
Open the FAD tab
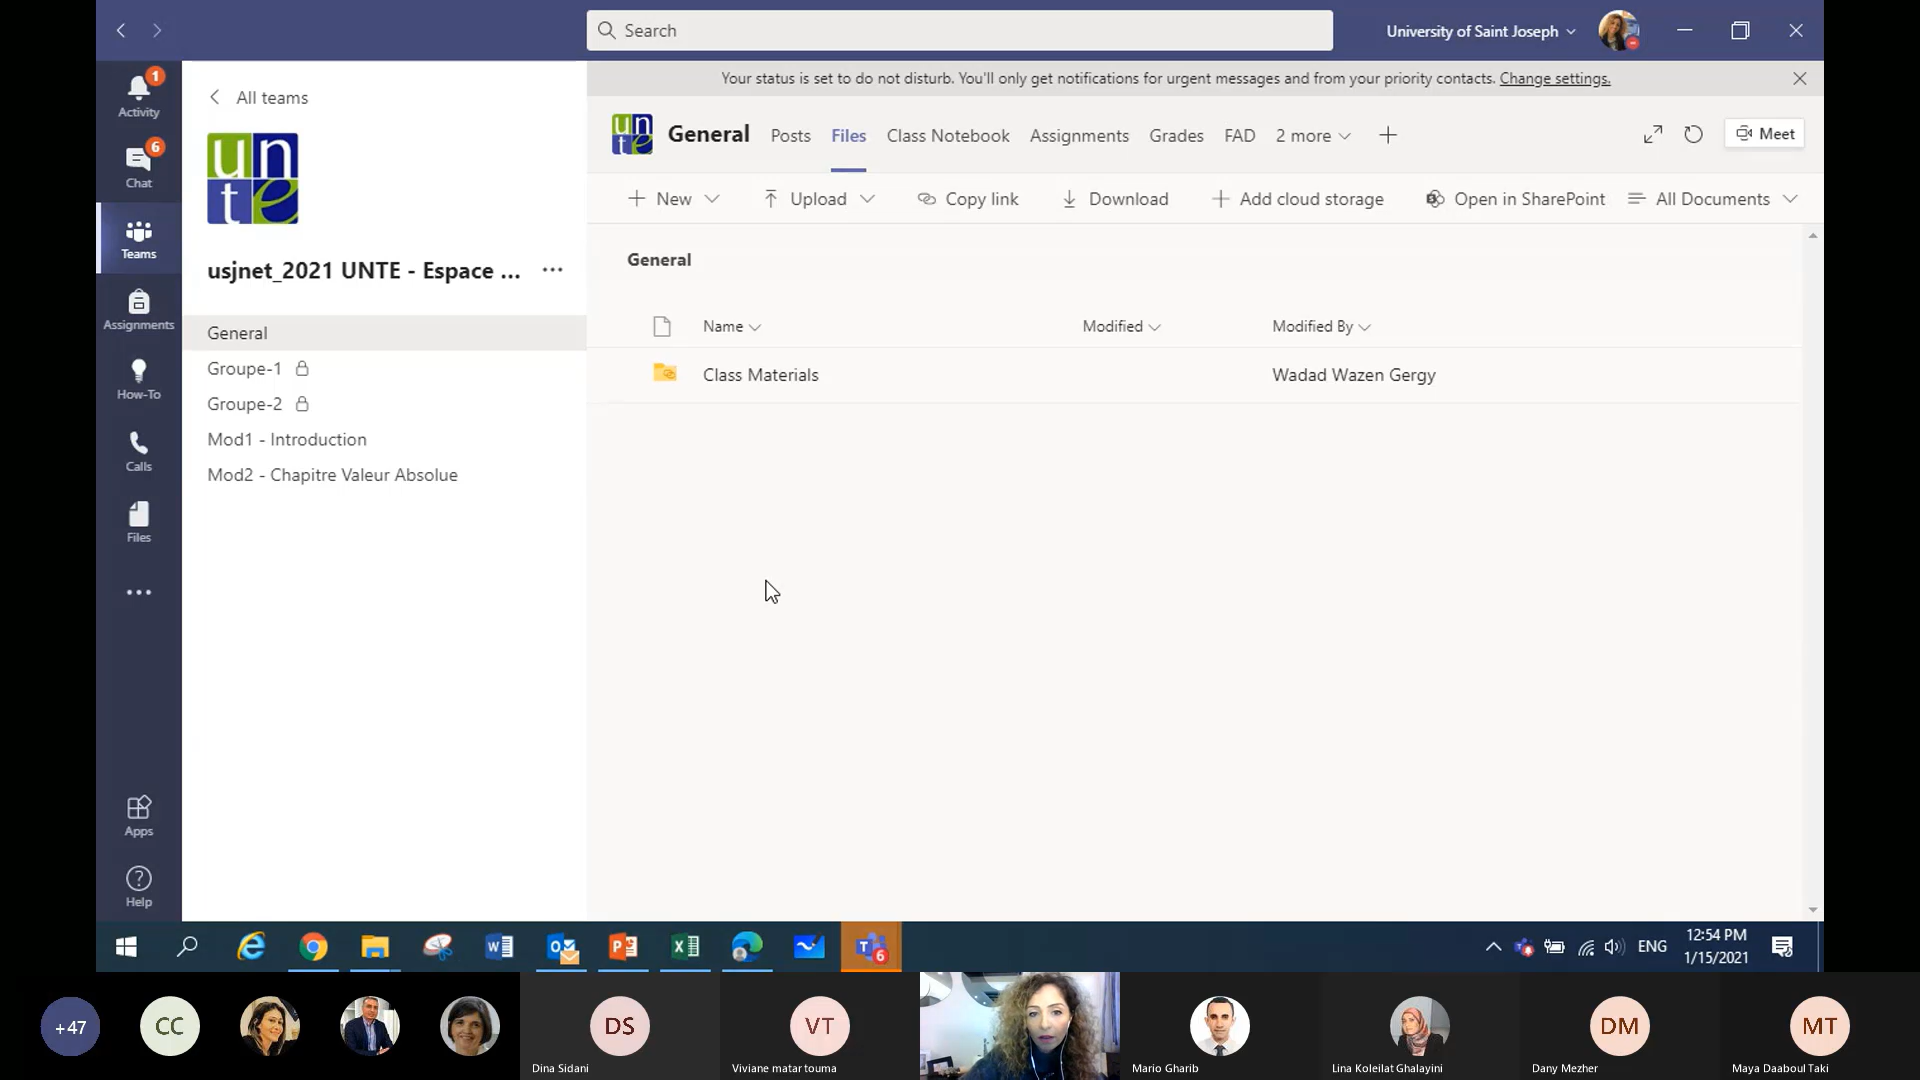1239,136
